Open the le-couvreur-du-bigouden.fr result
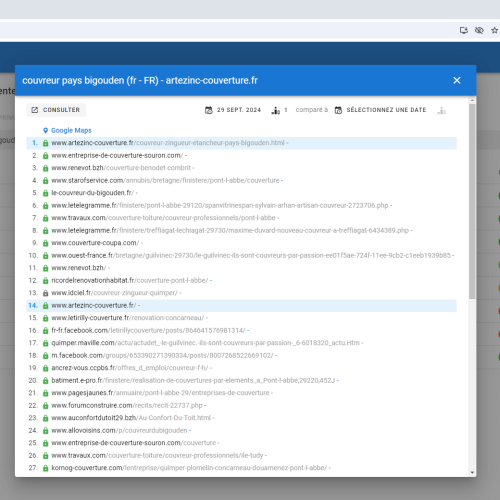 92,193
